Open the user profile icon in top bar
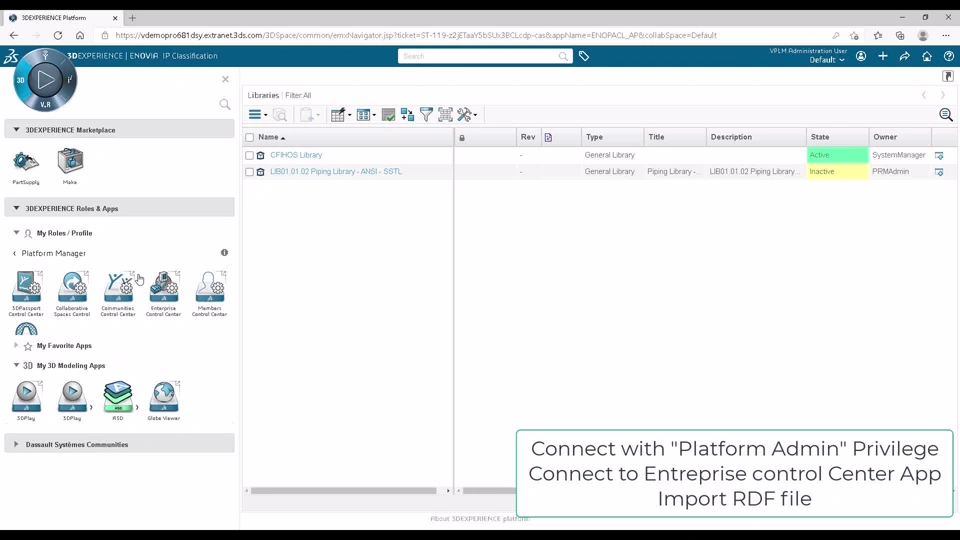Screen dimensions: 960x540 point(861,56)
